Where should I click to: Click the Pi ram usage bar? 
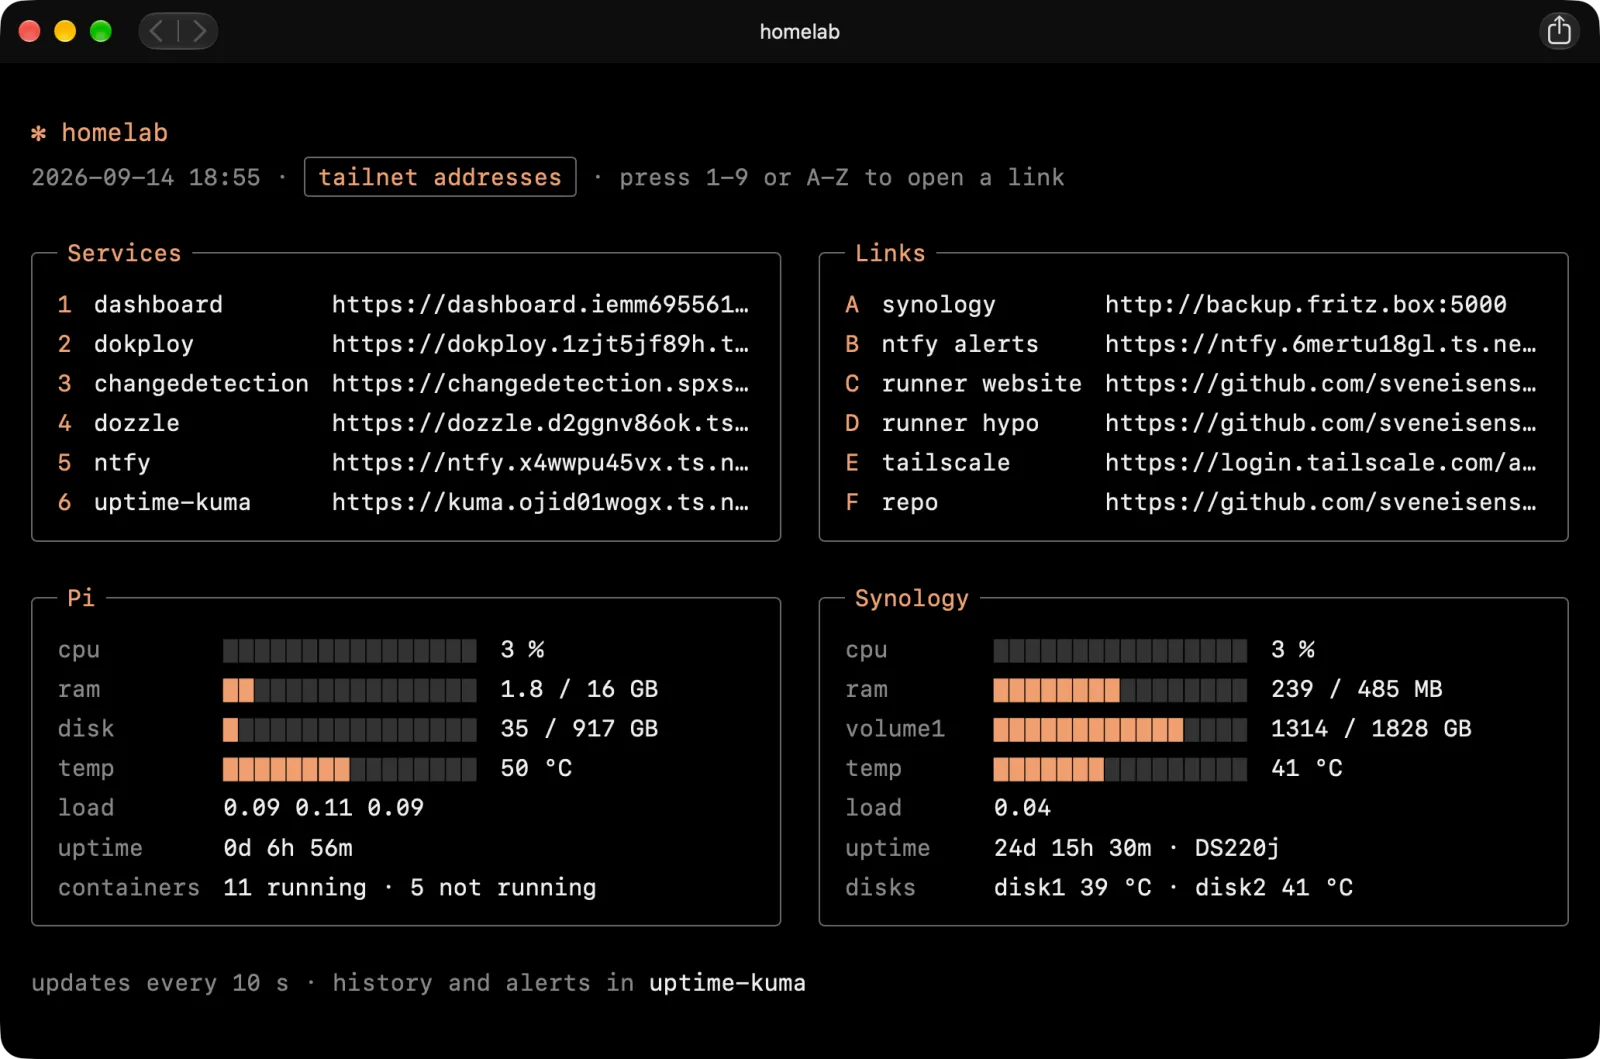350,690
